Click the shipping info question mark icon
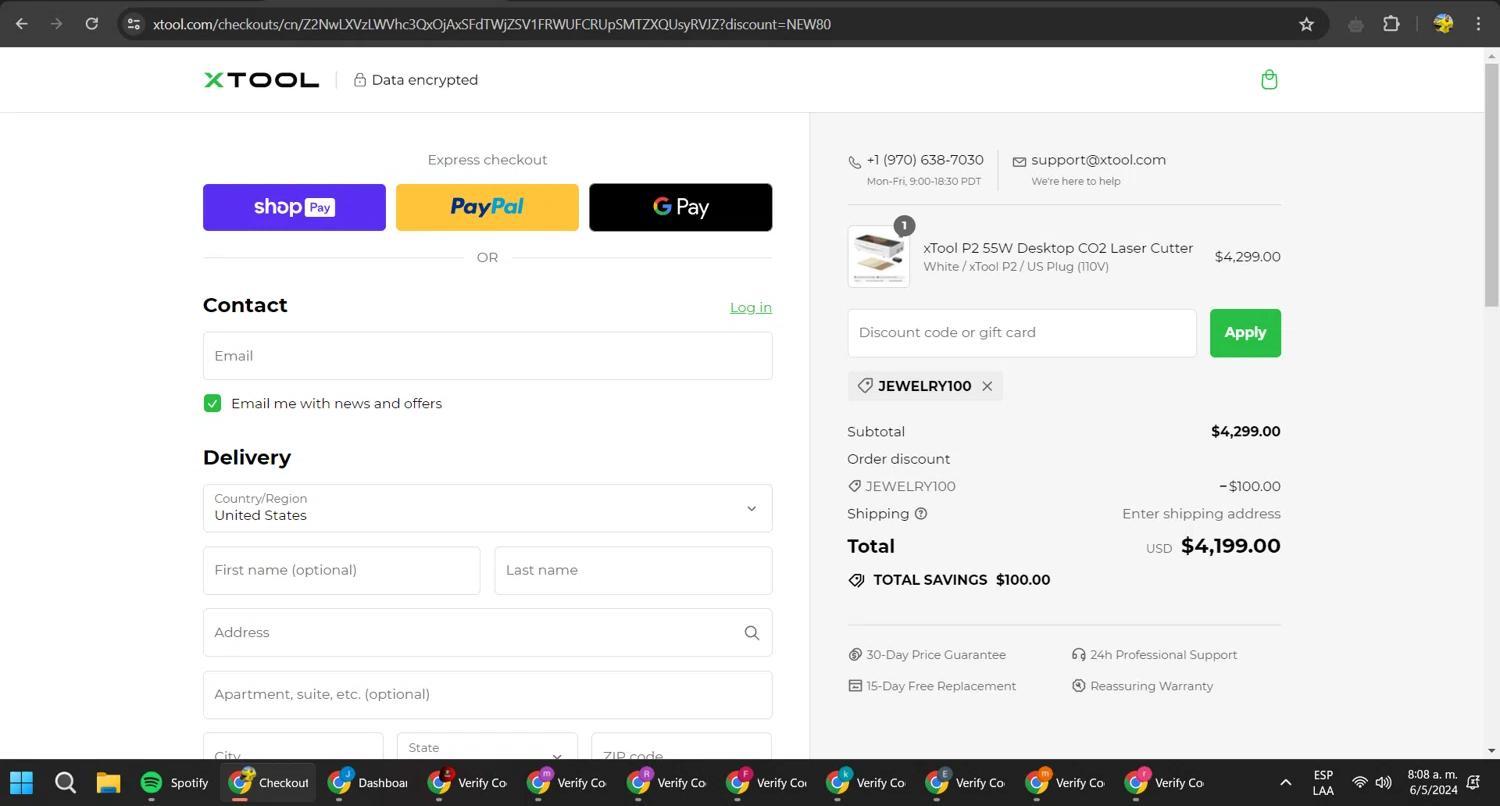The height and width of the screenshot is (806, 1500). (x=921, y=514)
